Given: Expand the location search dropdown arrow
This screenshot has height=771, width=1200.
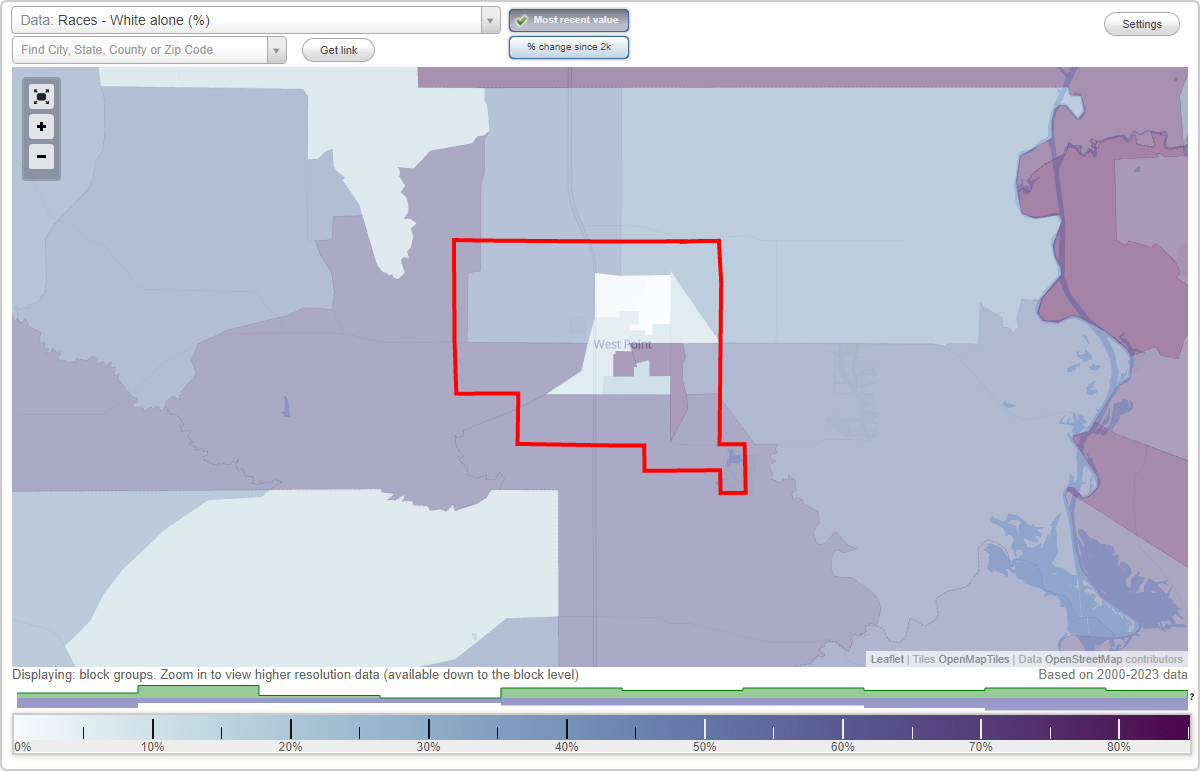Looking at the screenshot, I should pyautogui.click(x=277, y=49).
